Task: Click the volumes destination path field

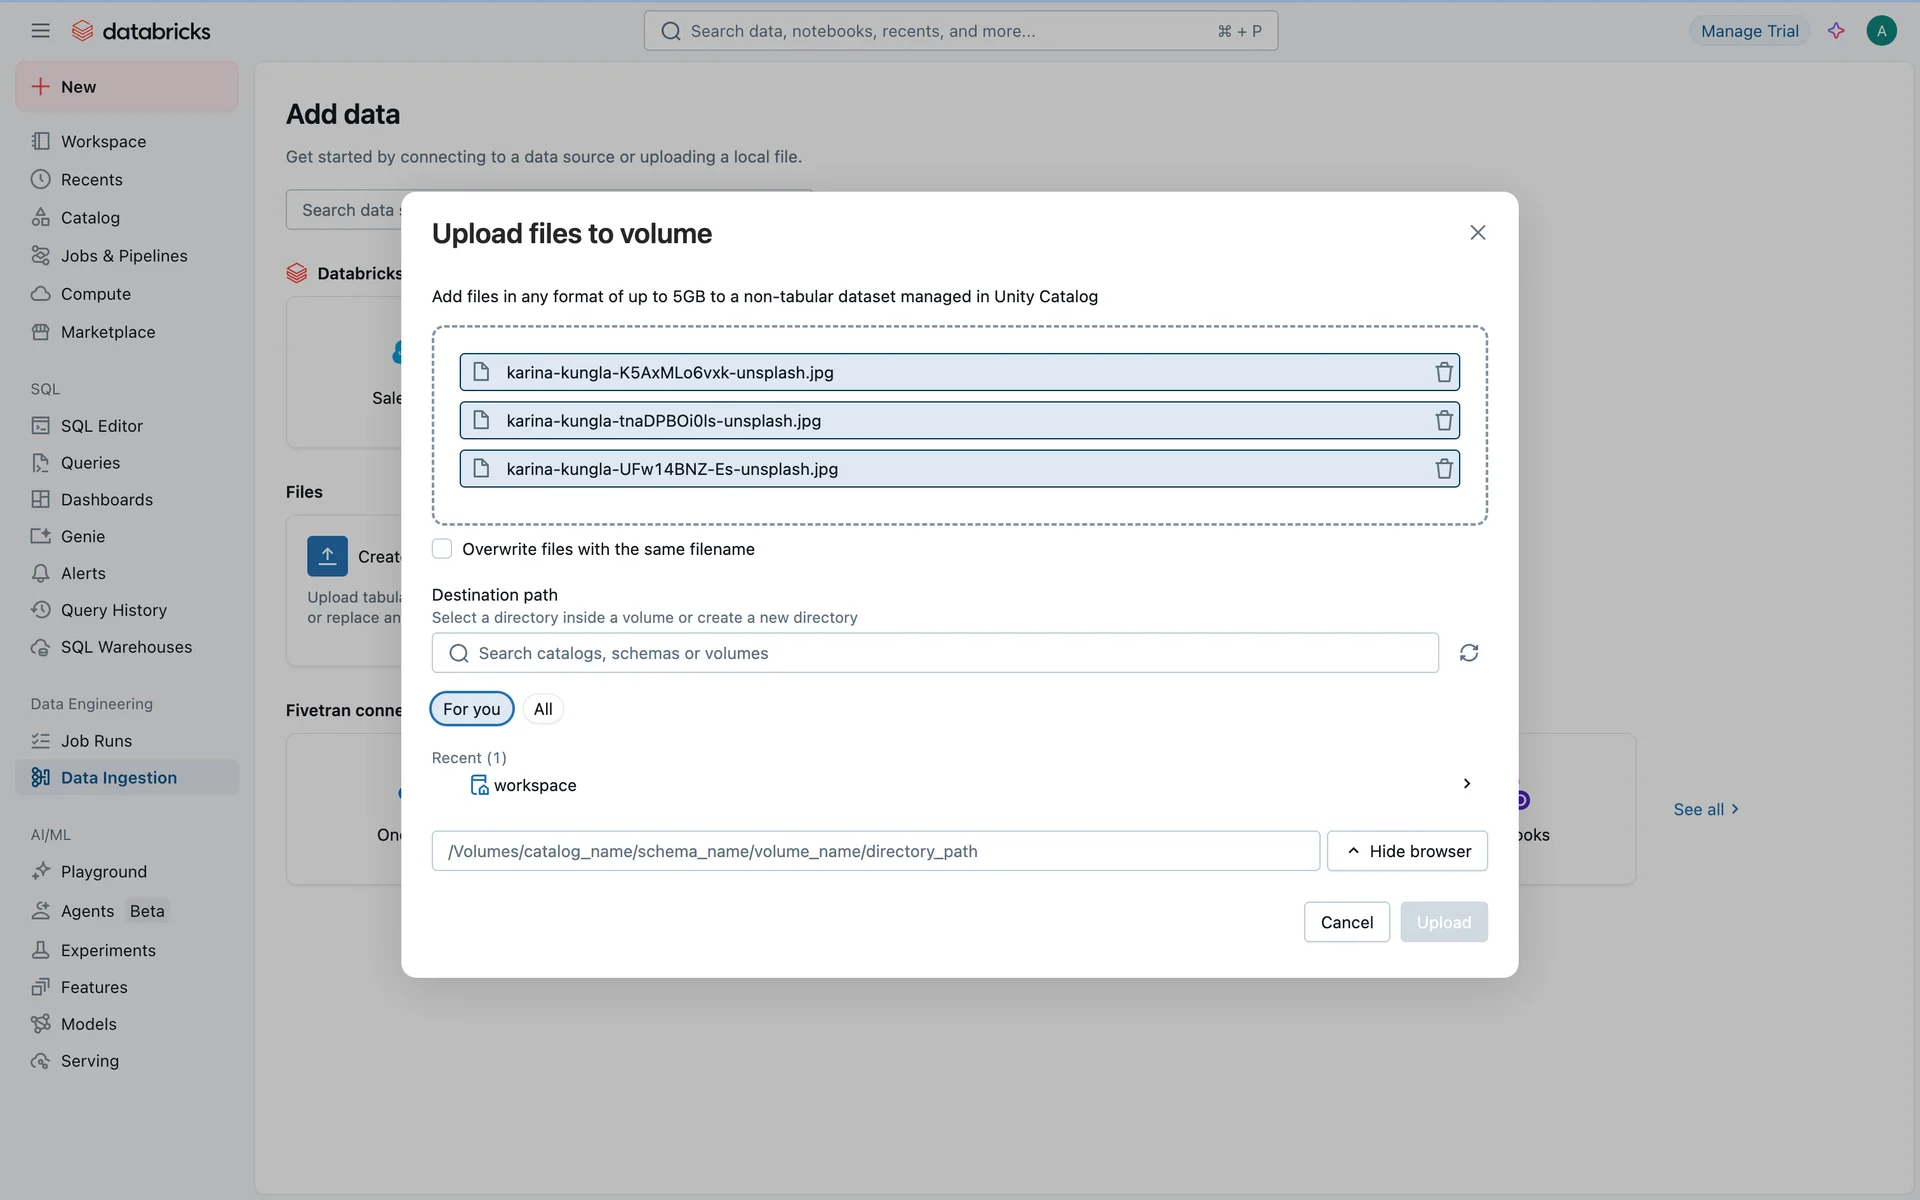Action: click(x=875, y=851)
